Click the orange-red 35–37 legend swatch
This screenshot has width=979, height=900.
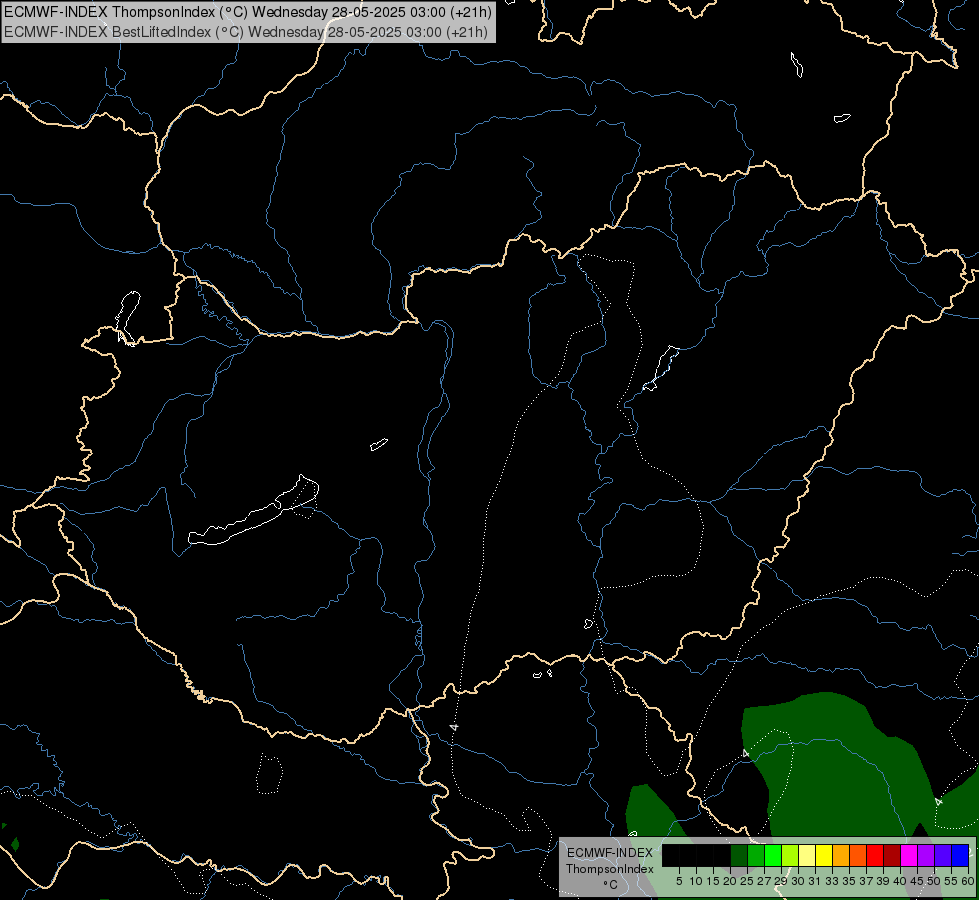[858, 855]
